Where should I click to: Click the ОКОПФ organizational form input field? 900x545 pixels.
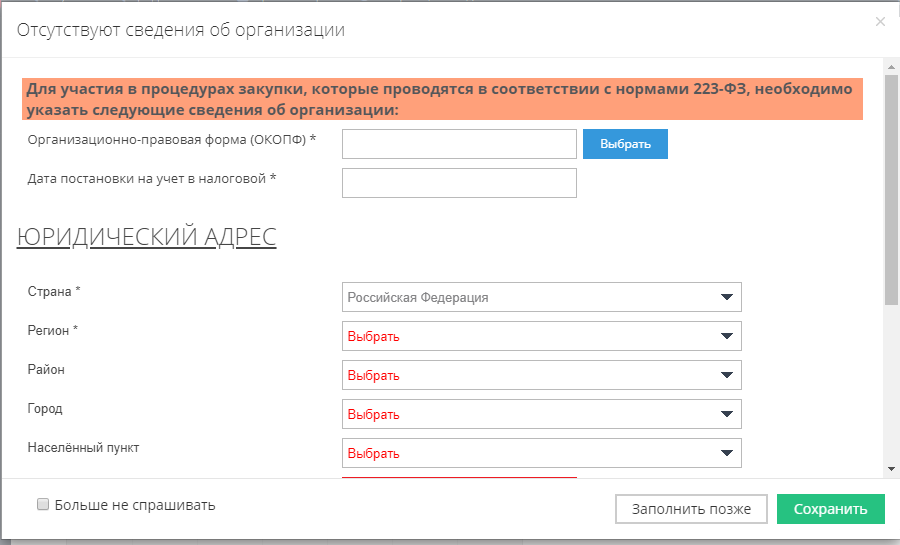(x=459, y=144)
